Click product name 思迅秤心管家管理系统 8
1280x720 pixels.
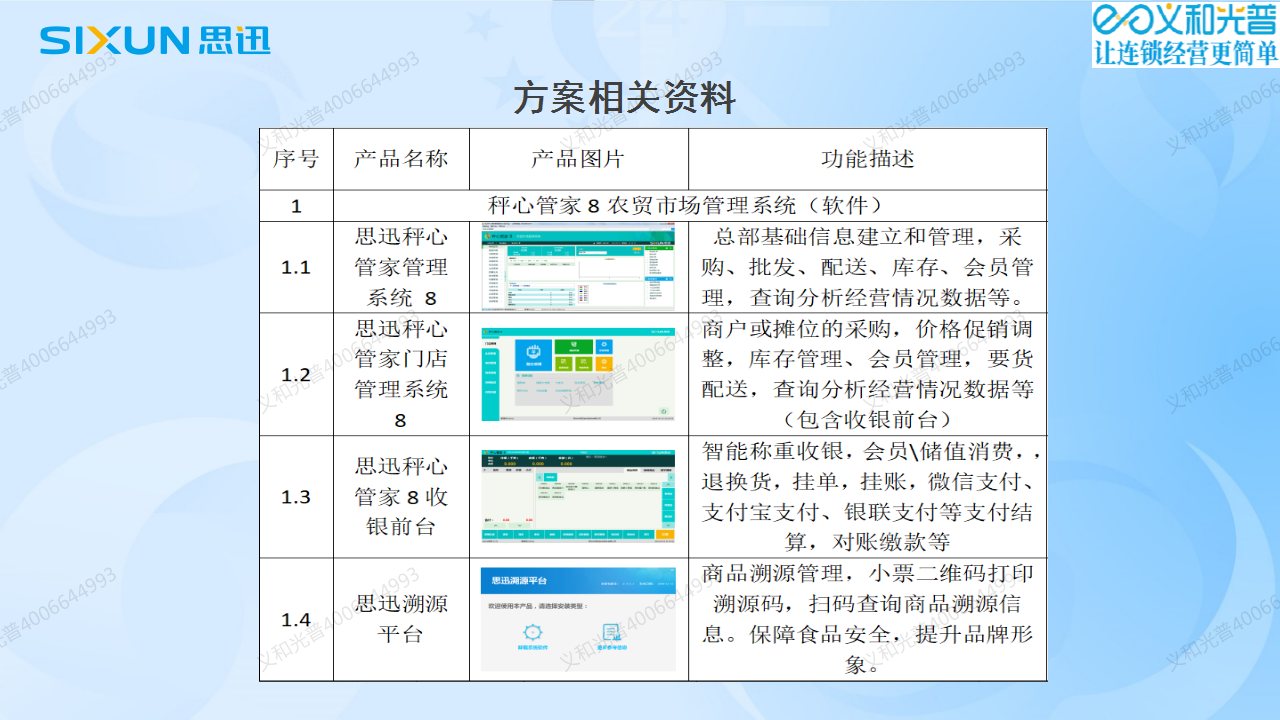(401, 267)
